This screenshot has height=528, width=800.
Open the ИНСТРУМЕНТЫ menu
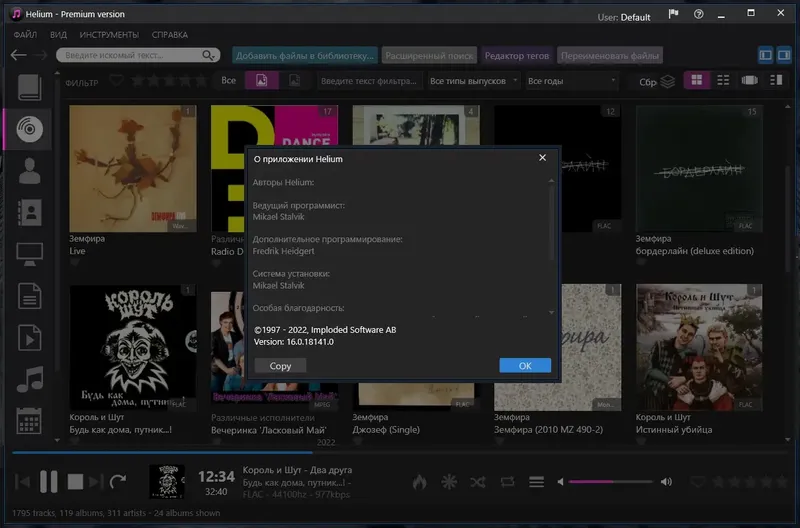click(x=109, y=35)
